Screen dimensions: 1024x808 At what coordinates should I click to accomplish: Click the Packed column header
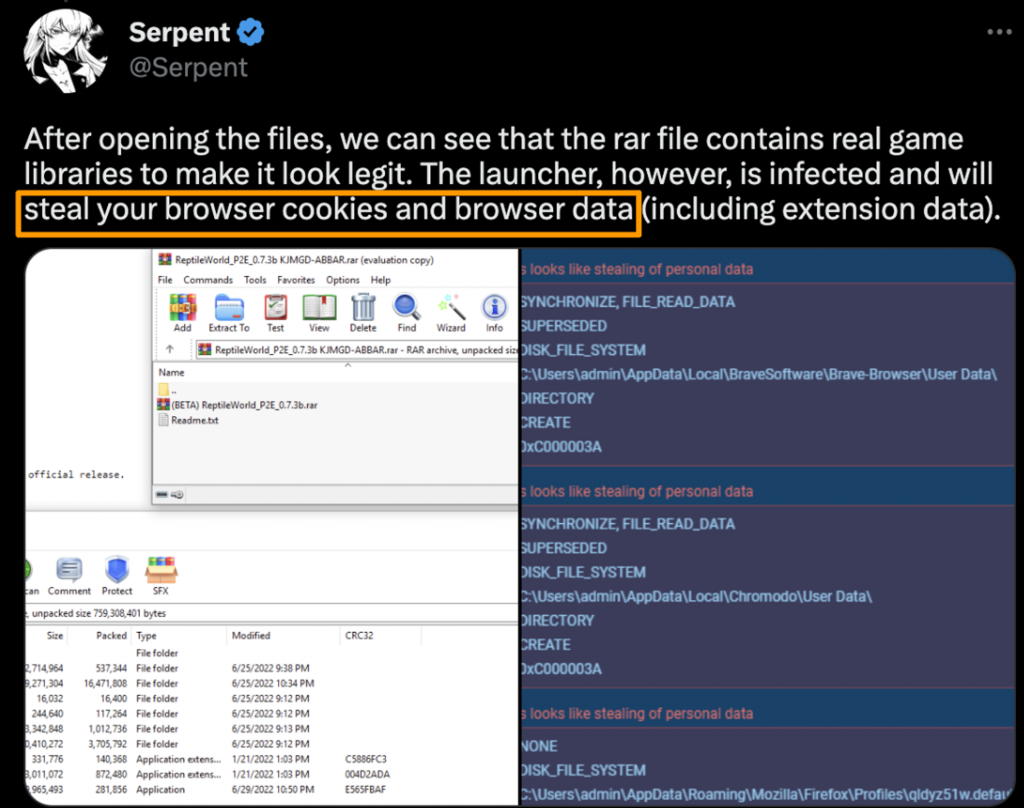pos(111,636)
